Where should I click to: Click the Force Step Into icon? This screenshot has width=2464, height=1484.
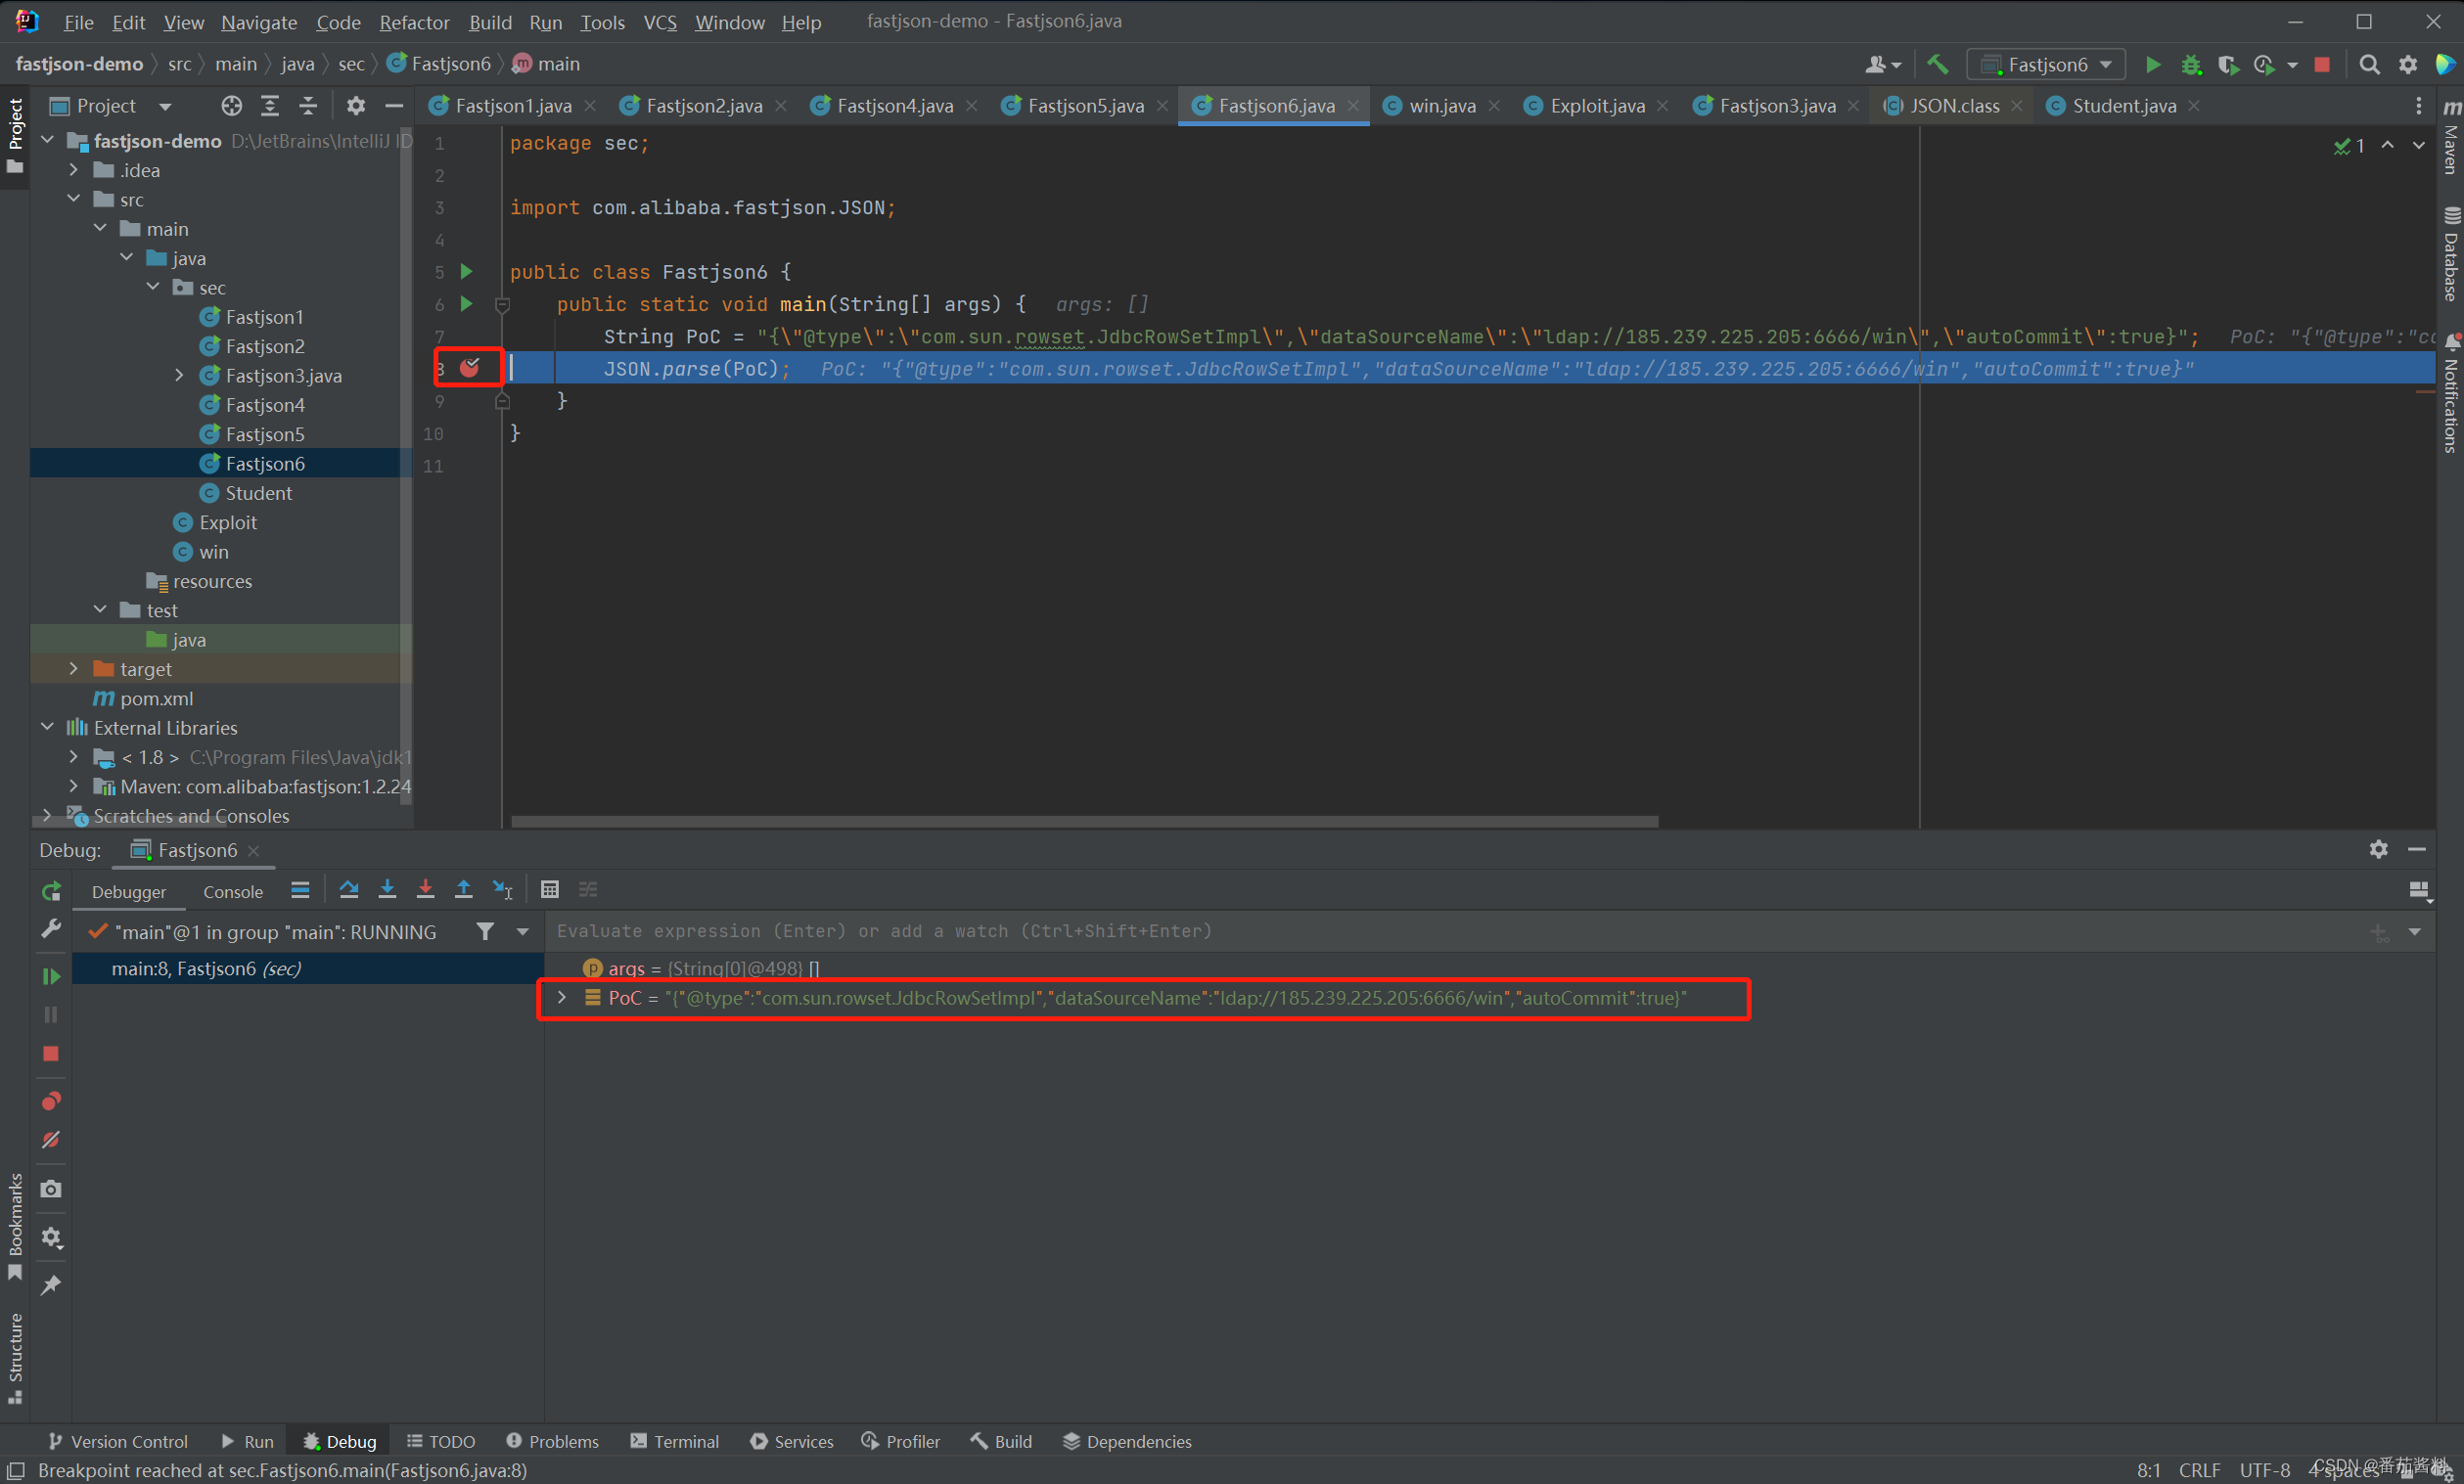tap(425, 889)
